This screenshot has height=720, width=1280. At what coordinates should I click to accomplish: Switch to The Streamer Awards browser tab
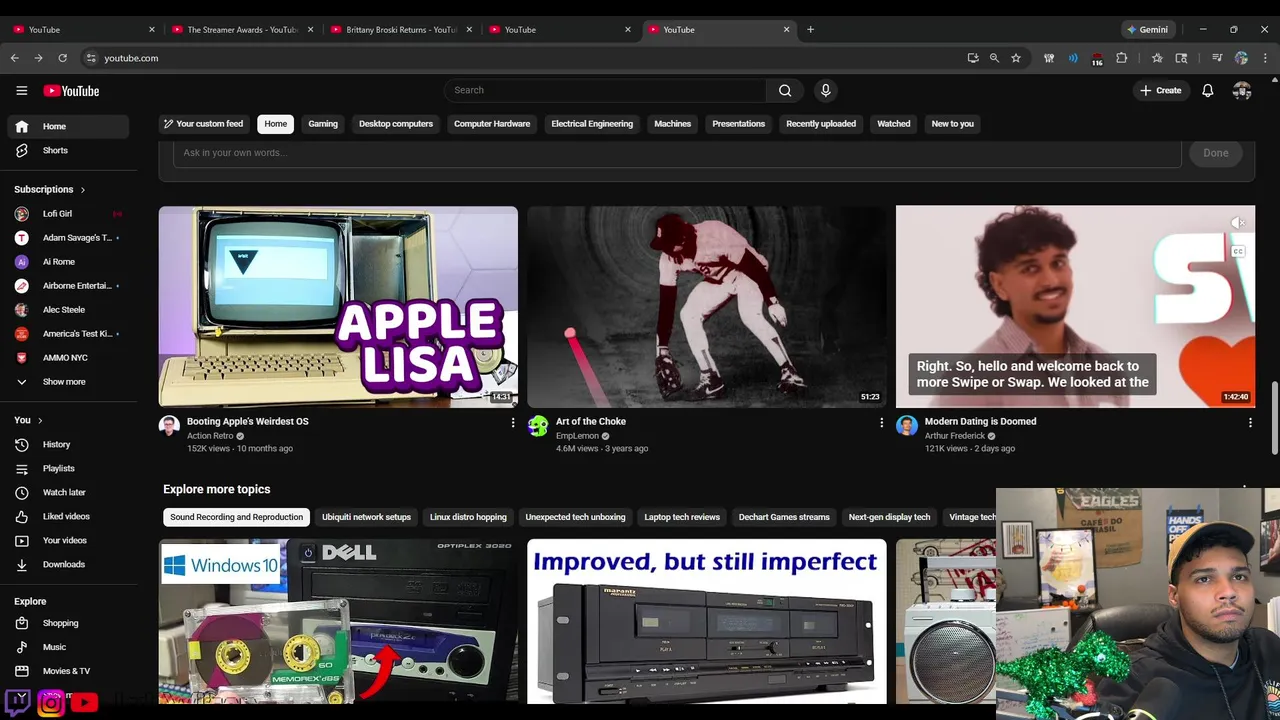(x=242, y=29)
